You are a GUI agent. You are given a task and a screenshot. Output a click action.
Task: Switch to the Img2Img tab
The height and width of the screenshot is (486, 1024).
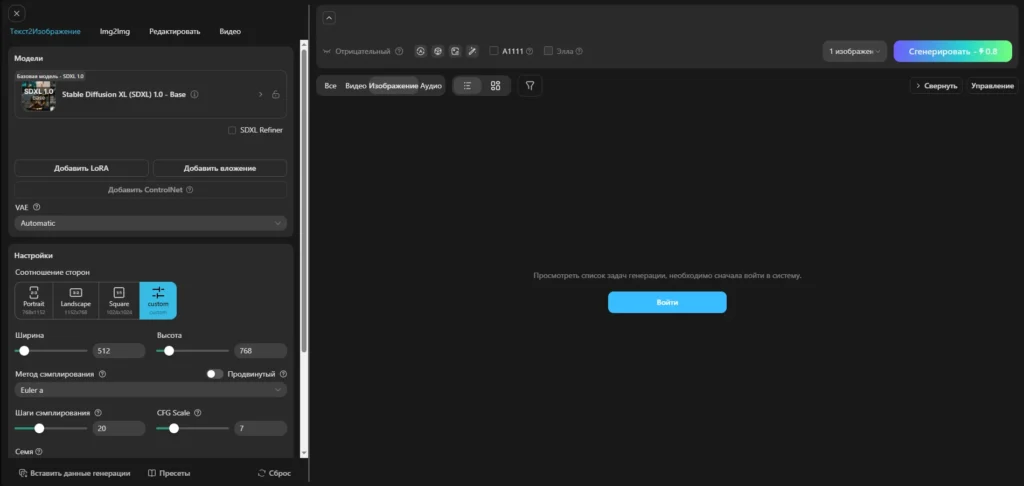(x=115, y=31)
